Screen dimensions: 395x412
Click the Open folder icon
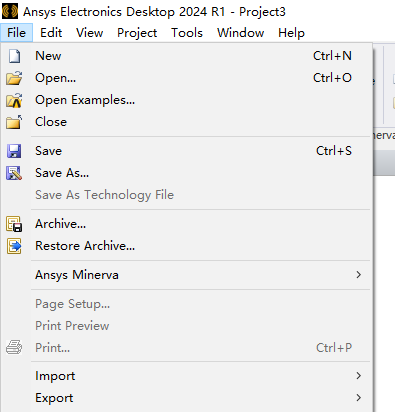click(14, 78)
